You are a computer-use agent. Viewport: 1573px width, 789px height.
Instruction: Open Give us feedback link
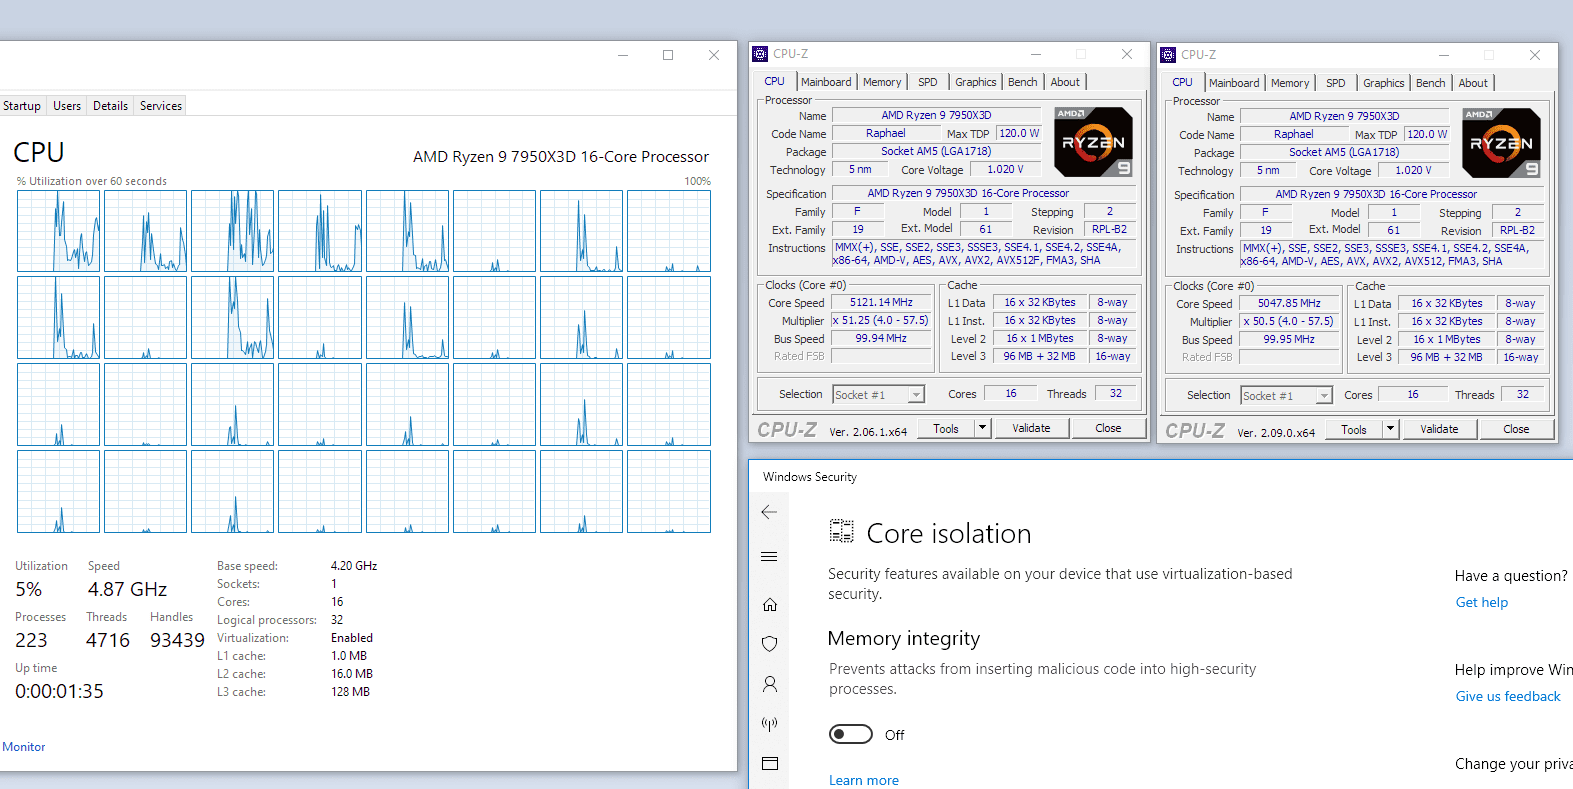(1508, 696)
